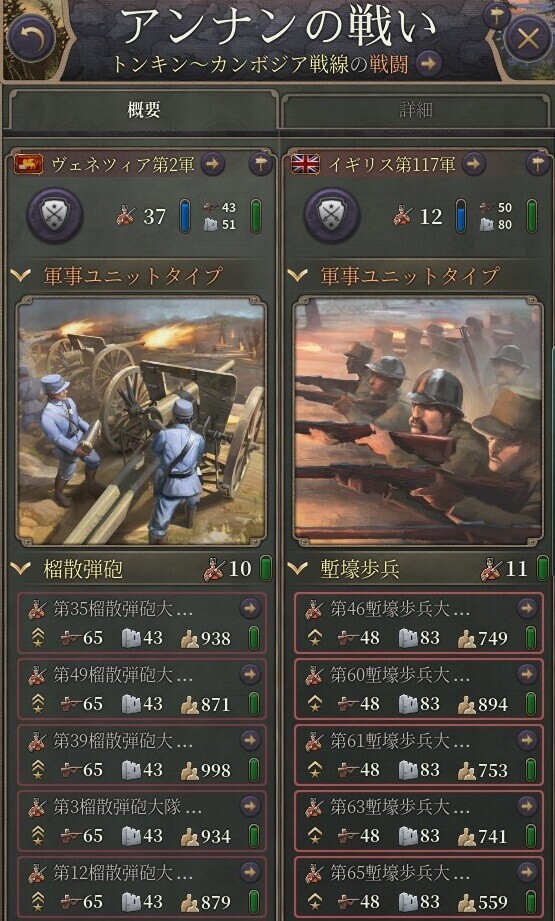Switch to the 詳細 tab

click(x=415, y=110)
